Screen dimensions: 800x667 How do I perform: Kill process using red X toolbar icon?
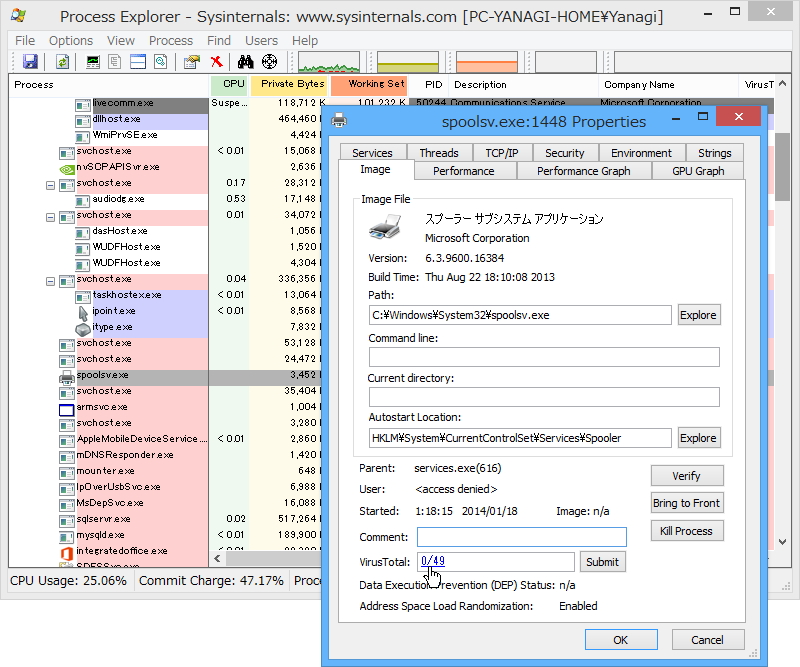coord(216,62)
